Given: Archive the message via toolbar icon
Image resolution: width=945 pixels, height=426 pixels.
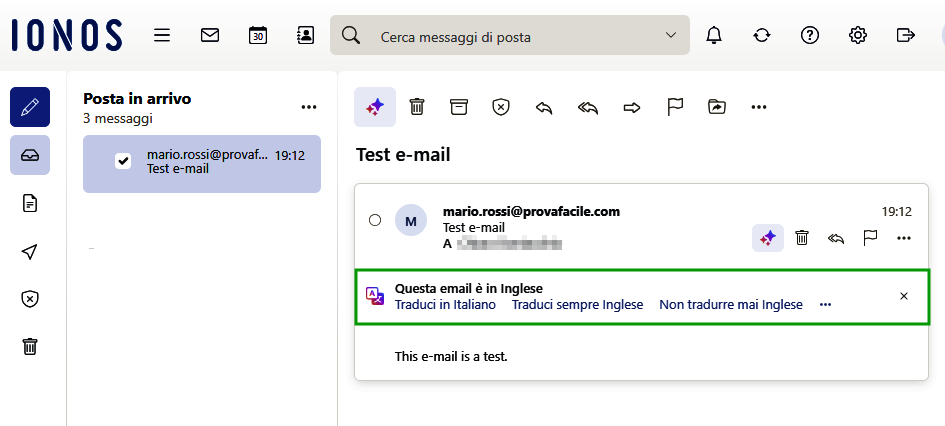Looking at the screenshot, I should click(x=459, y=107).
